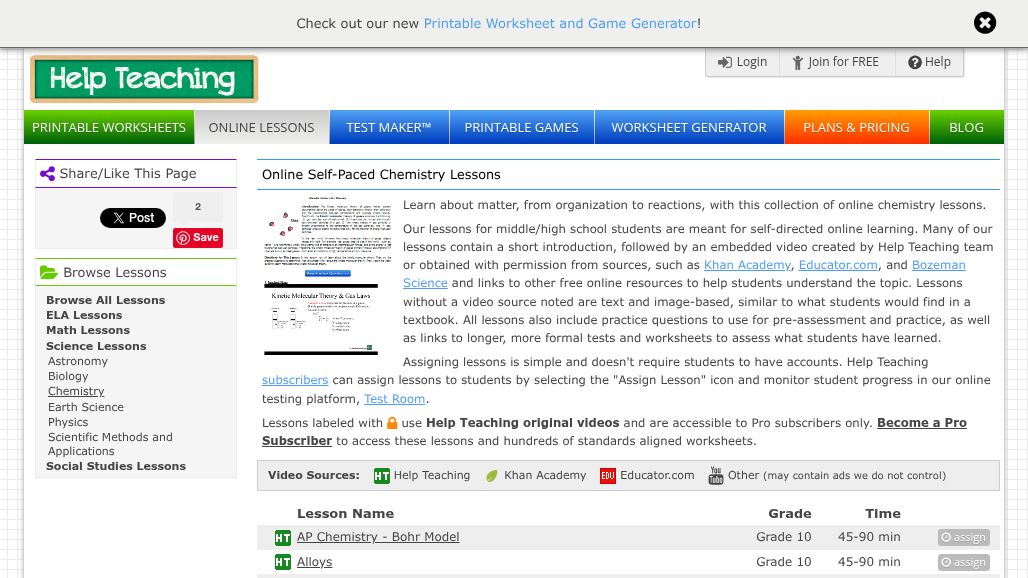
Task: Go to Printable Games tab
Action: point(522,127)
